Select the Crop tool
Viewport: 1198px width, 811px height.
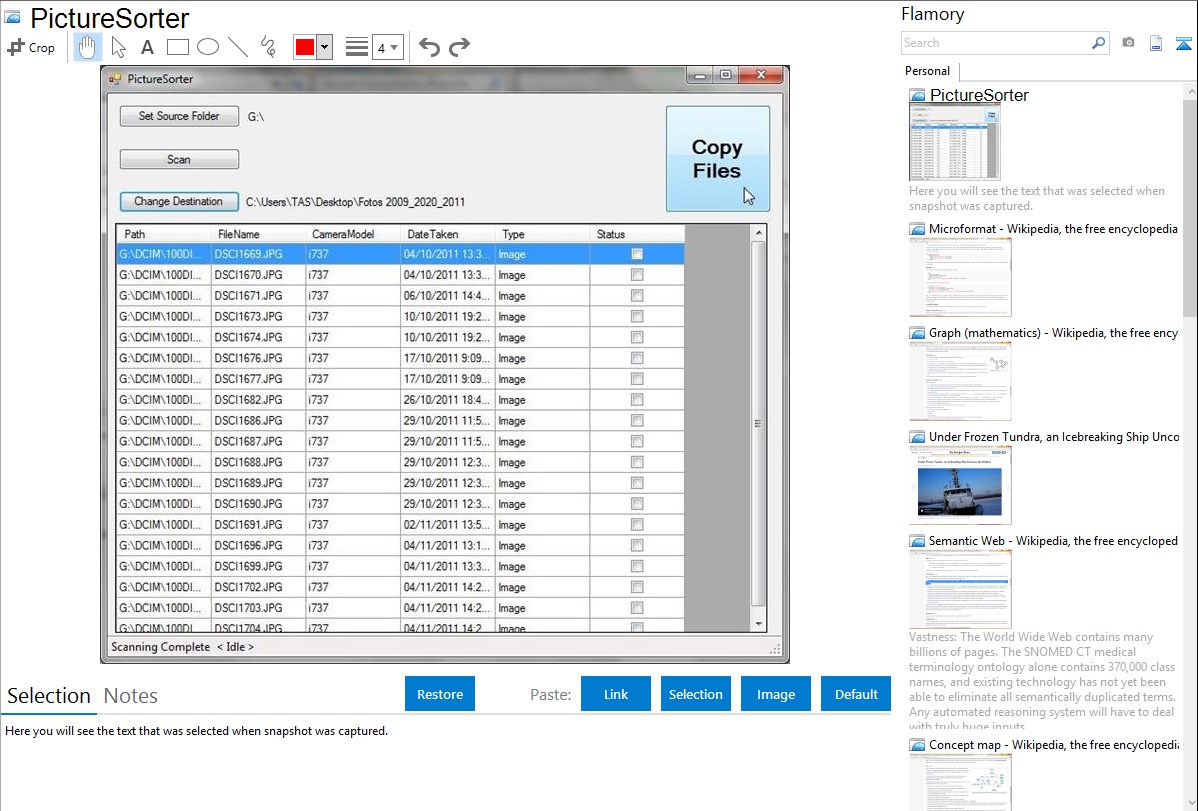(x=31, y=47)
